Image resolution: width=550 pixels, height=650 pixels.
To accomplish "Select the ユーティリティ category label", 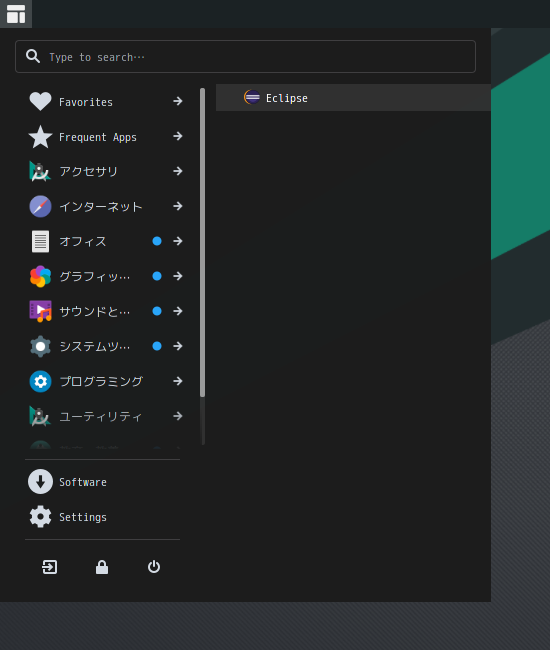I will (101, 416).
